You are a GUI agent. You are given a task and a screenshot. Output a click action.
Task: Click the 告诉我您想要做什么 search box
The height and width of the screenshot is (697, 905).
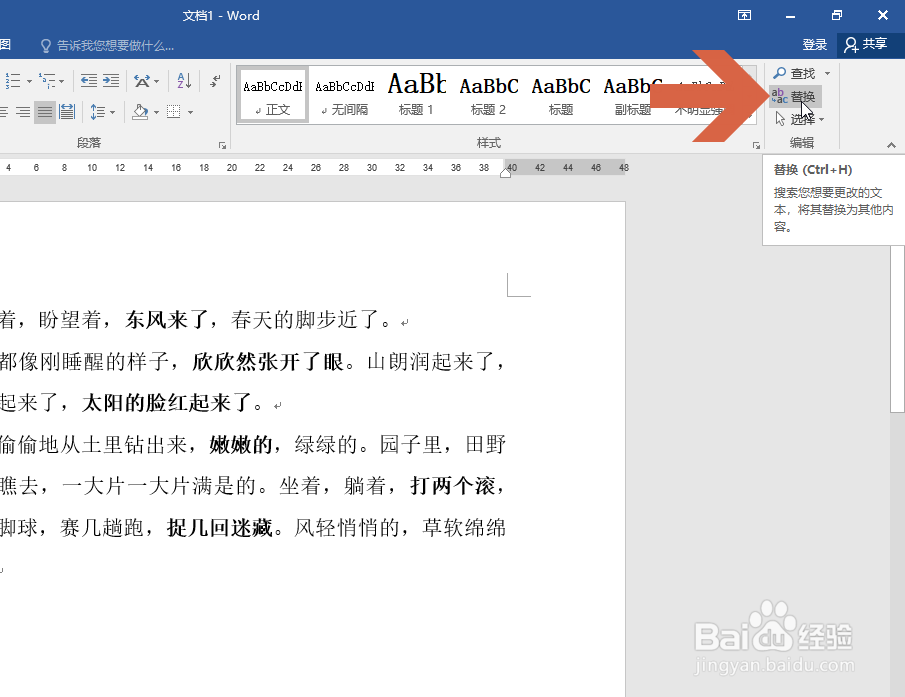tap(115, 46)
